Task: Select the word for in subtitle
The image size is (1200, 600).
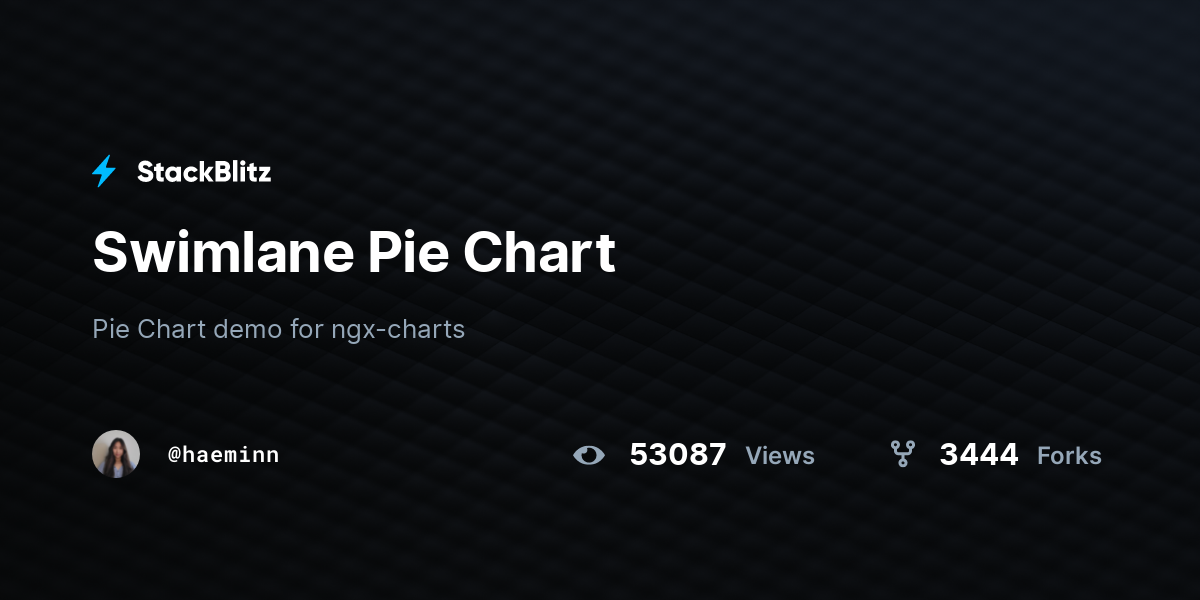Action: tap(306, 329)
